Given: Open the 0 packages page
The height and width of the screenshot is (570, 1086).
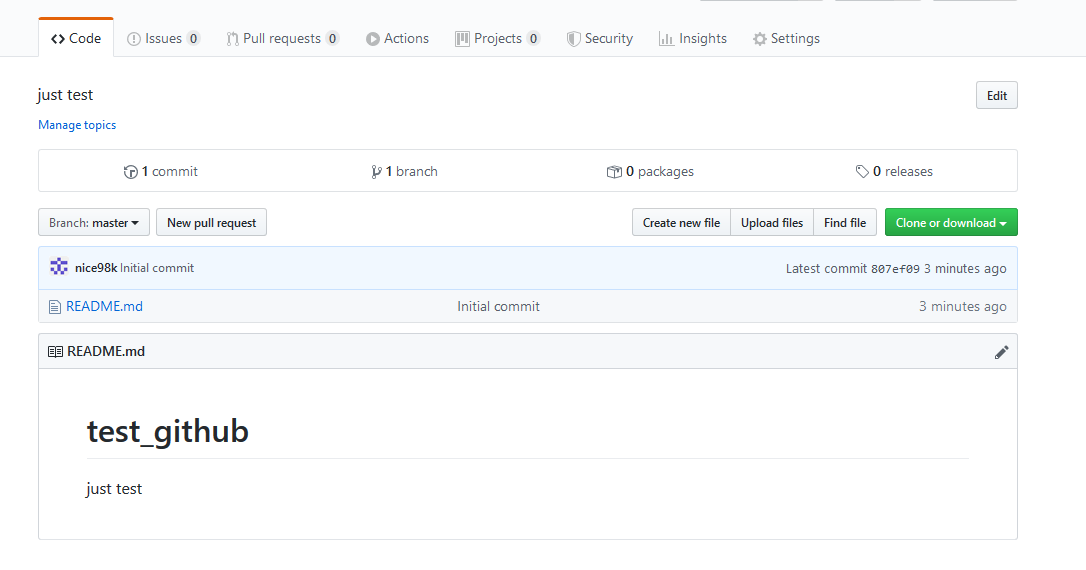Looking at the screenshot, I should [x=650, y=171].
